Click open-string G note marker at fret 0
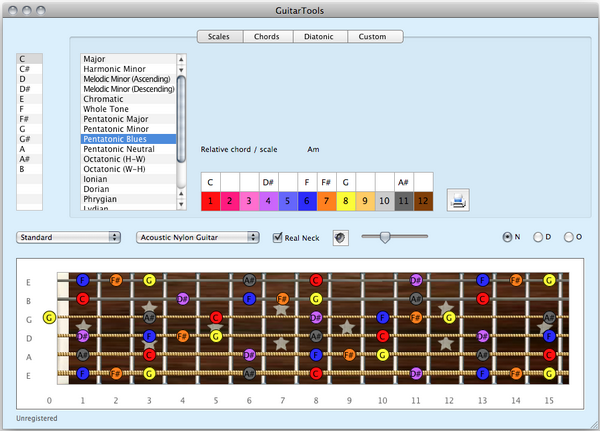 click(49, 317)
